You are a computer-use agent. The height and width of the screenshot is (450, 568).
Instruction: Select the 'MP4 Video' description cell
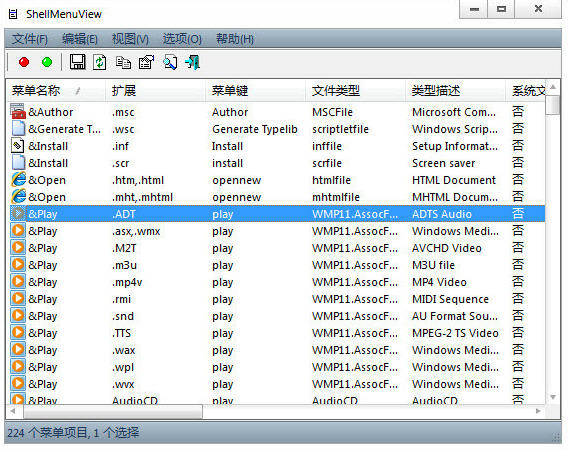[439, 282]
